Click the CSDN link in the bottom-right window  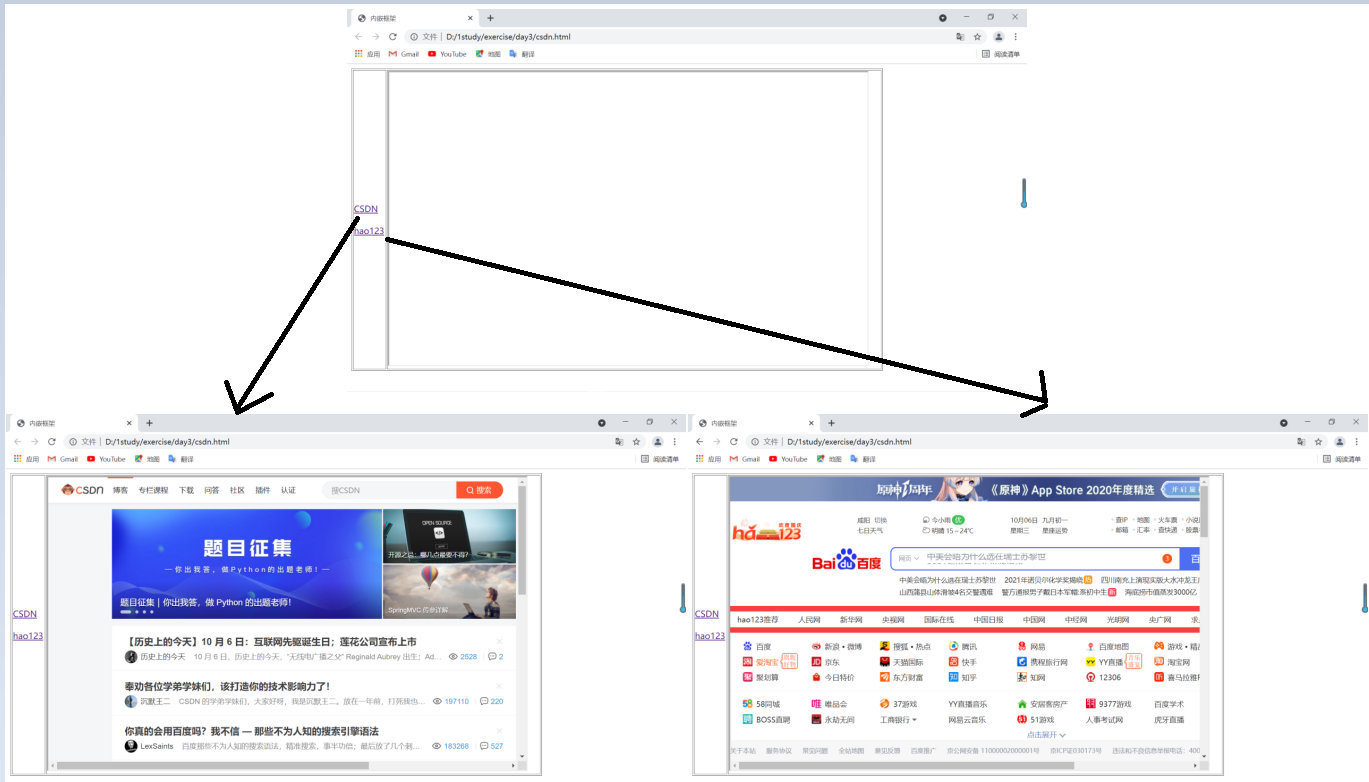[707, 614]
